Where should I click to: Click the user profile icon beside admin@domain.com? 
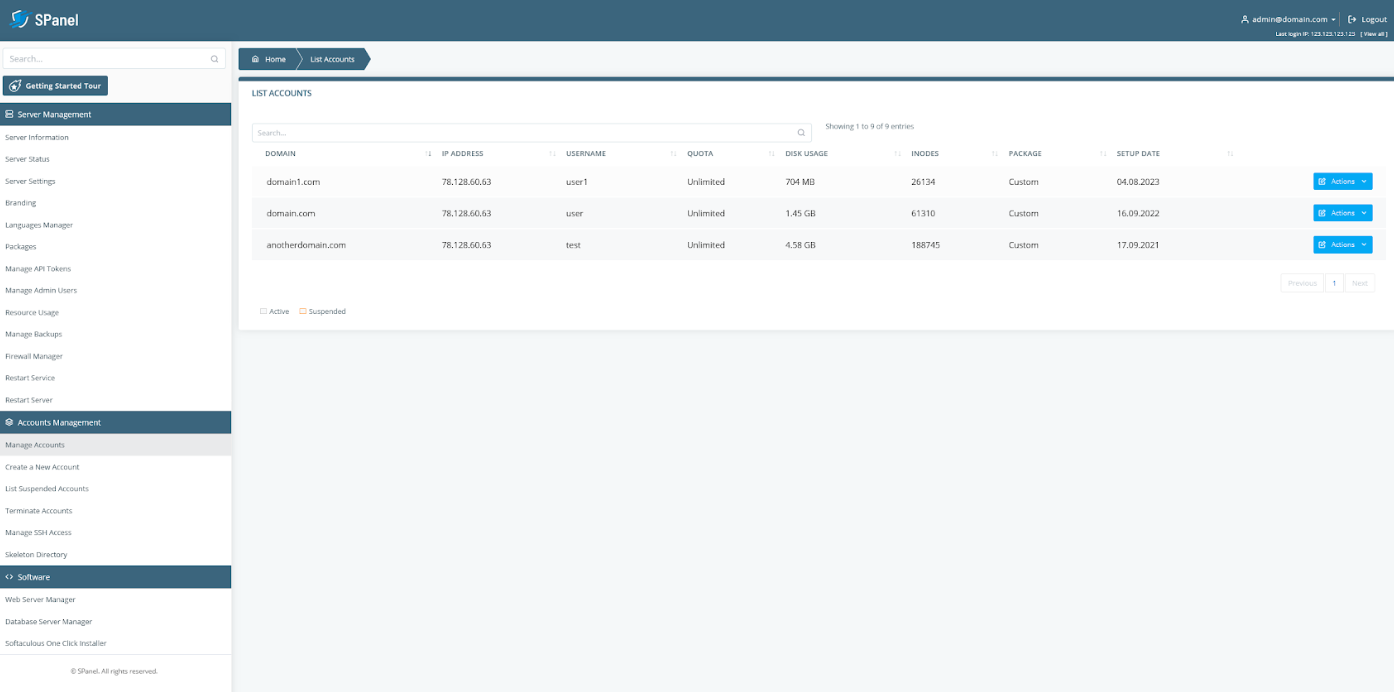pyautogui.click(x=1244, y=18)
